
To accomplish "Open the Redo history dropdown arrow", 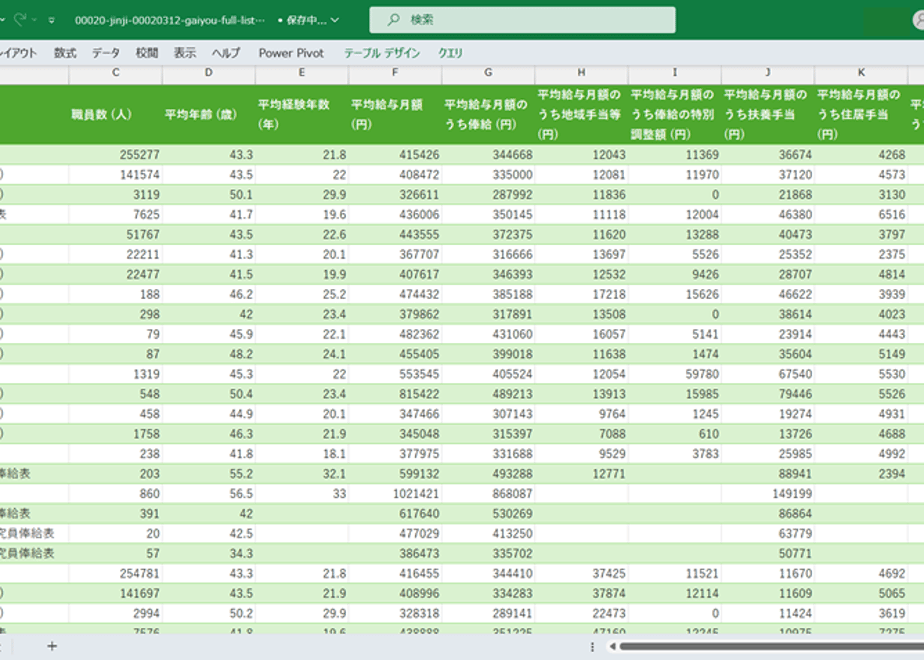I will pos(34,20).
